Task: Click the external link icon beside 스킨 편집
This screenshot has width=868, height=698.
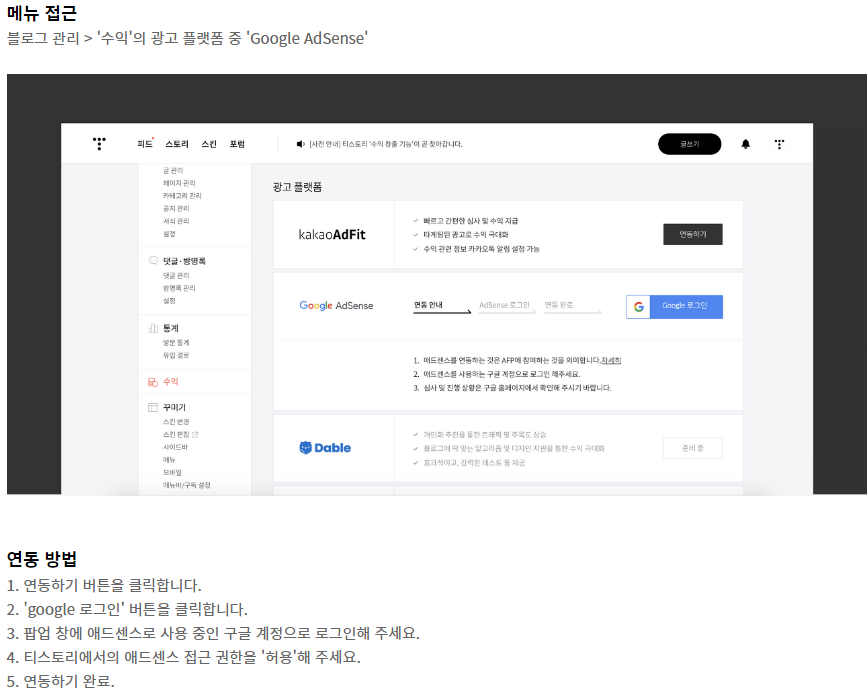Action: tap(195, 435)
